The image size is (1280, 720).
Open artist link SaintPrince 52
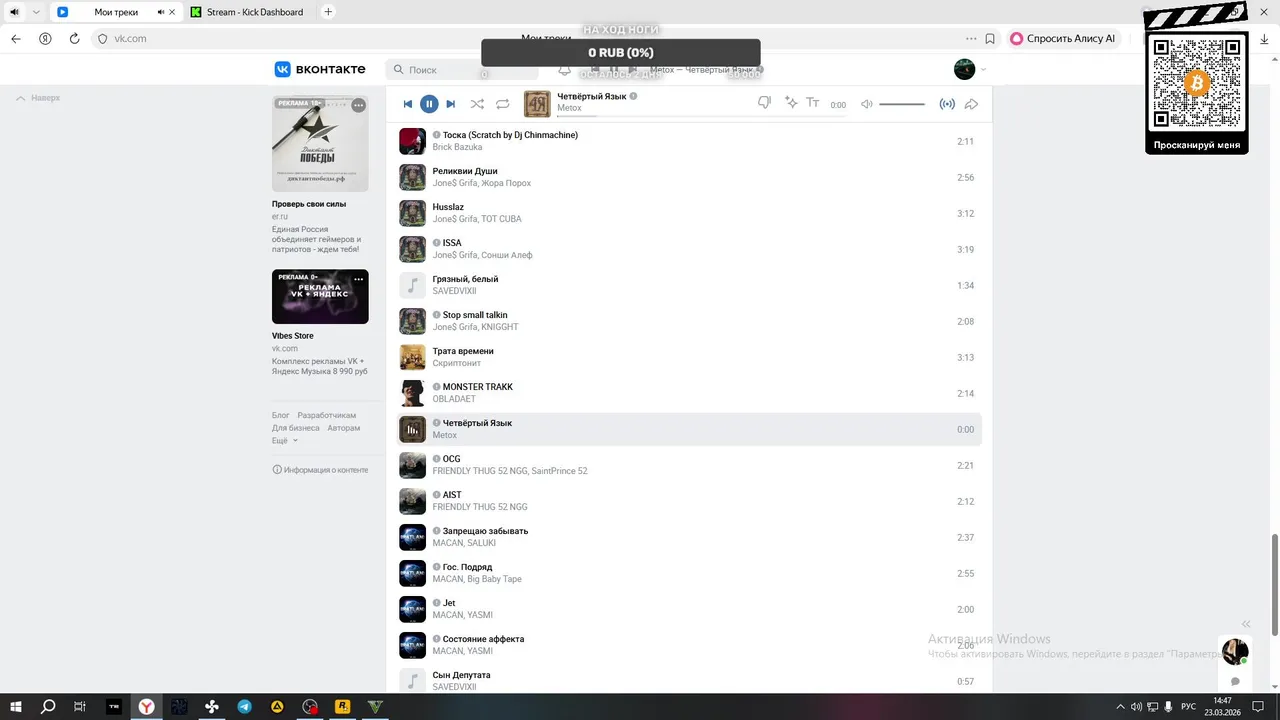click(x=559, y=471)
